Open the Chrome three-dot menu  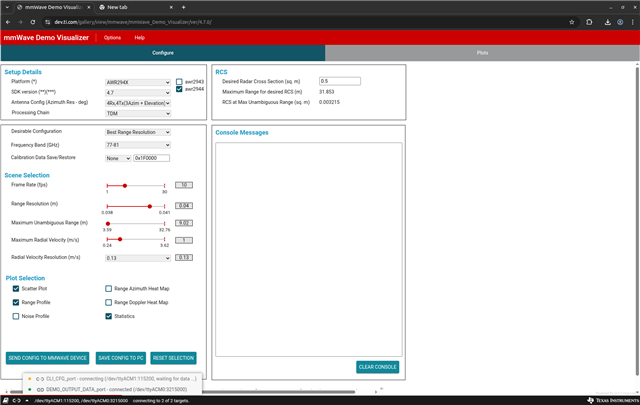point(632,22)
